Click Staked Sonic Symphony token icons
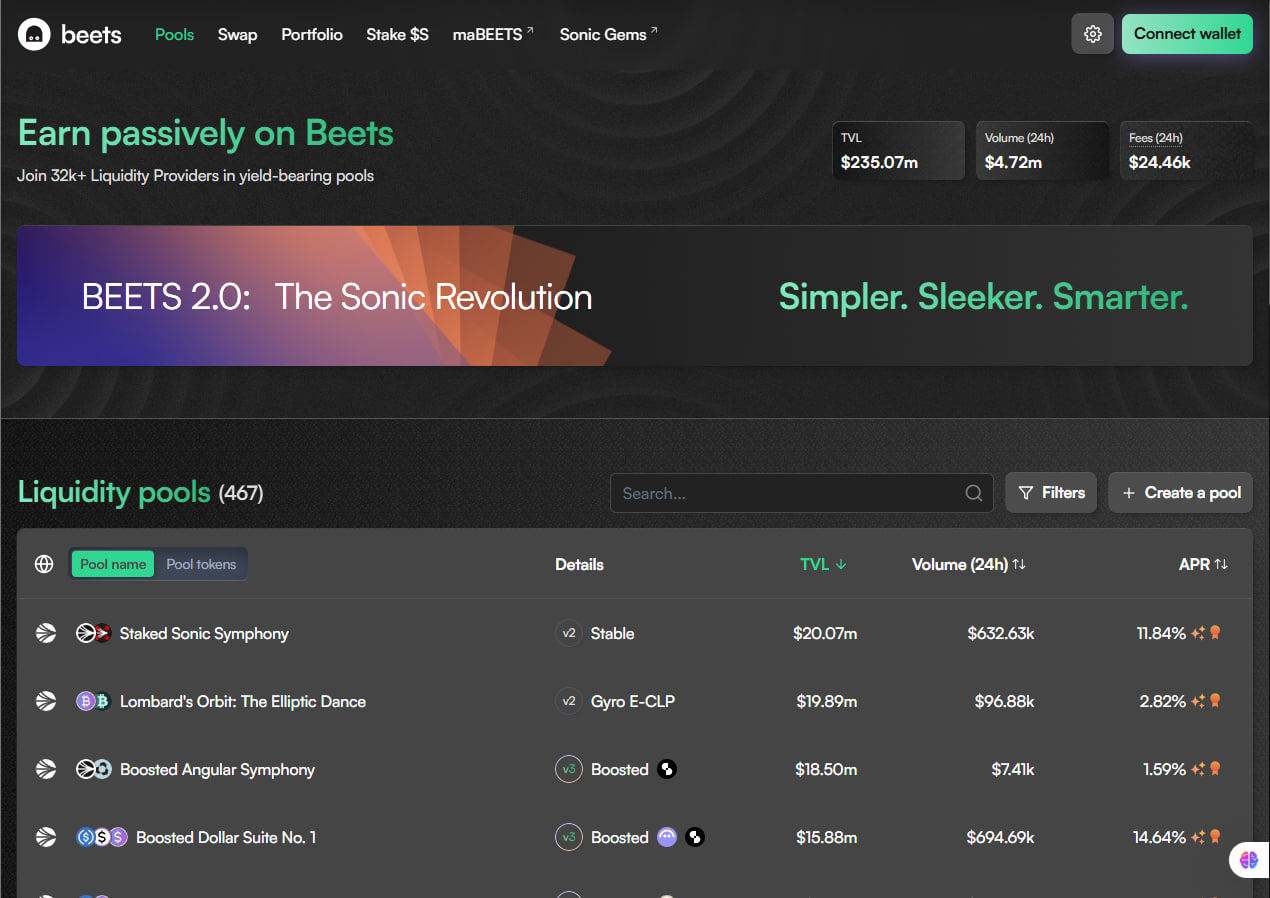 (x=93, y=633)
